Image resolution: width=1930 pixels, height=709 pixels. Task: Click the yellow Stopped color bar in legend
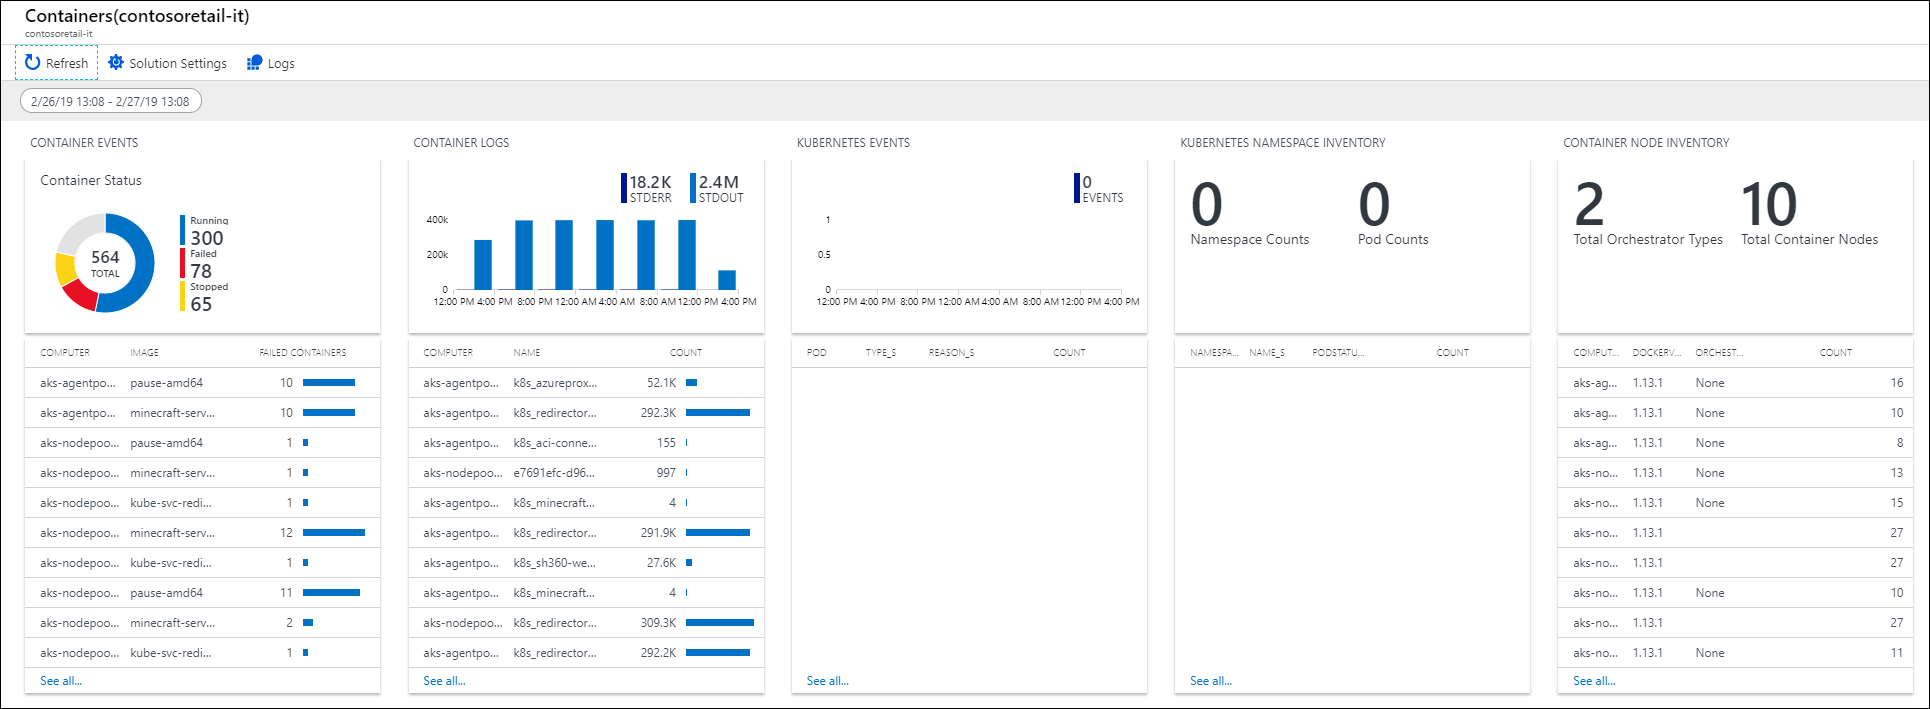pyautogui.click(x=183, y=296)
